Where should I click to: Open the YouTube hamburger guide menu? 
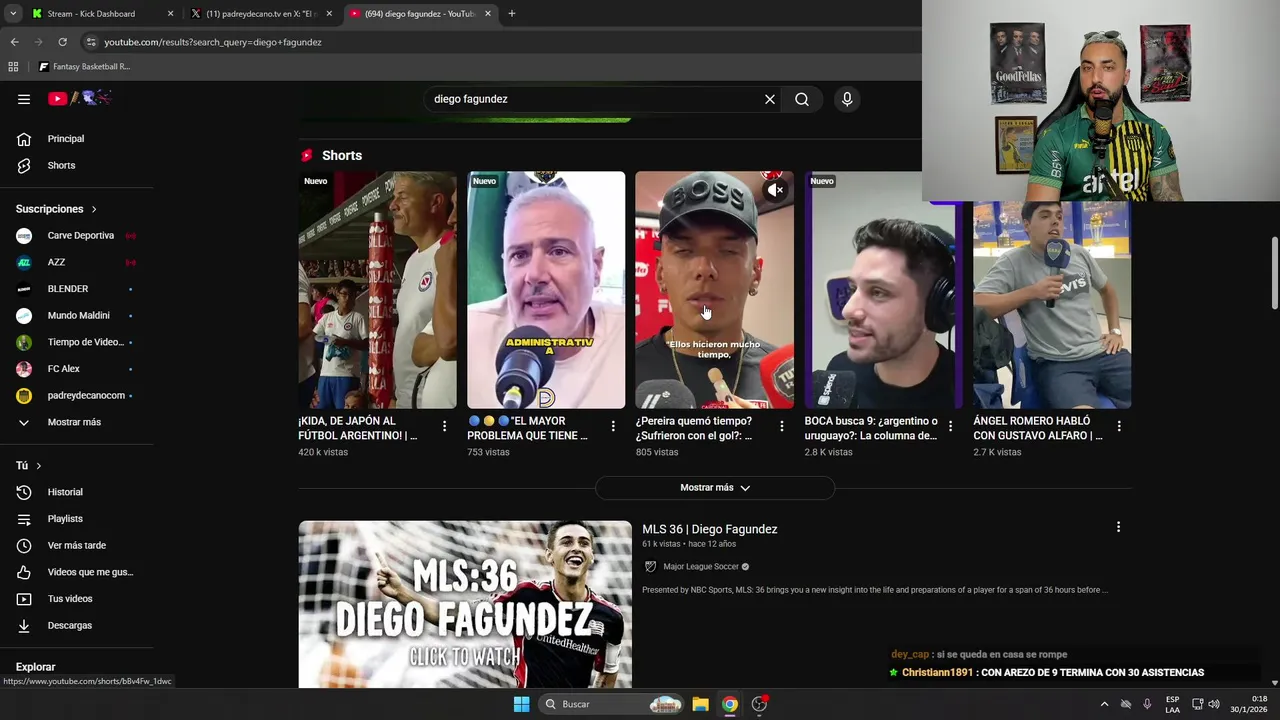pos(24,99)
